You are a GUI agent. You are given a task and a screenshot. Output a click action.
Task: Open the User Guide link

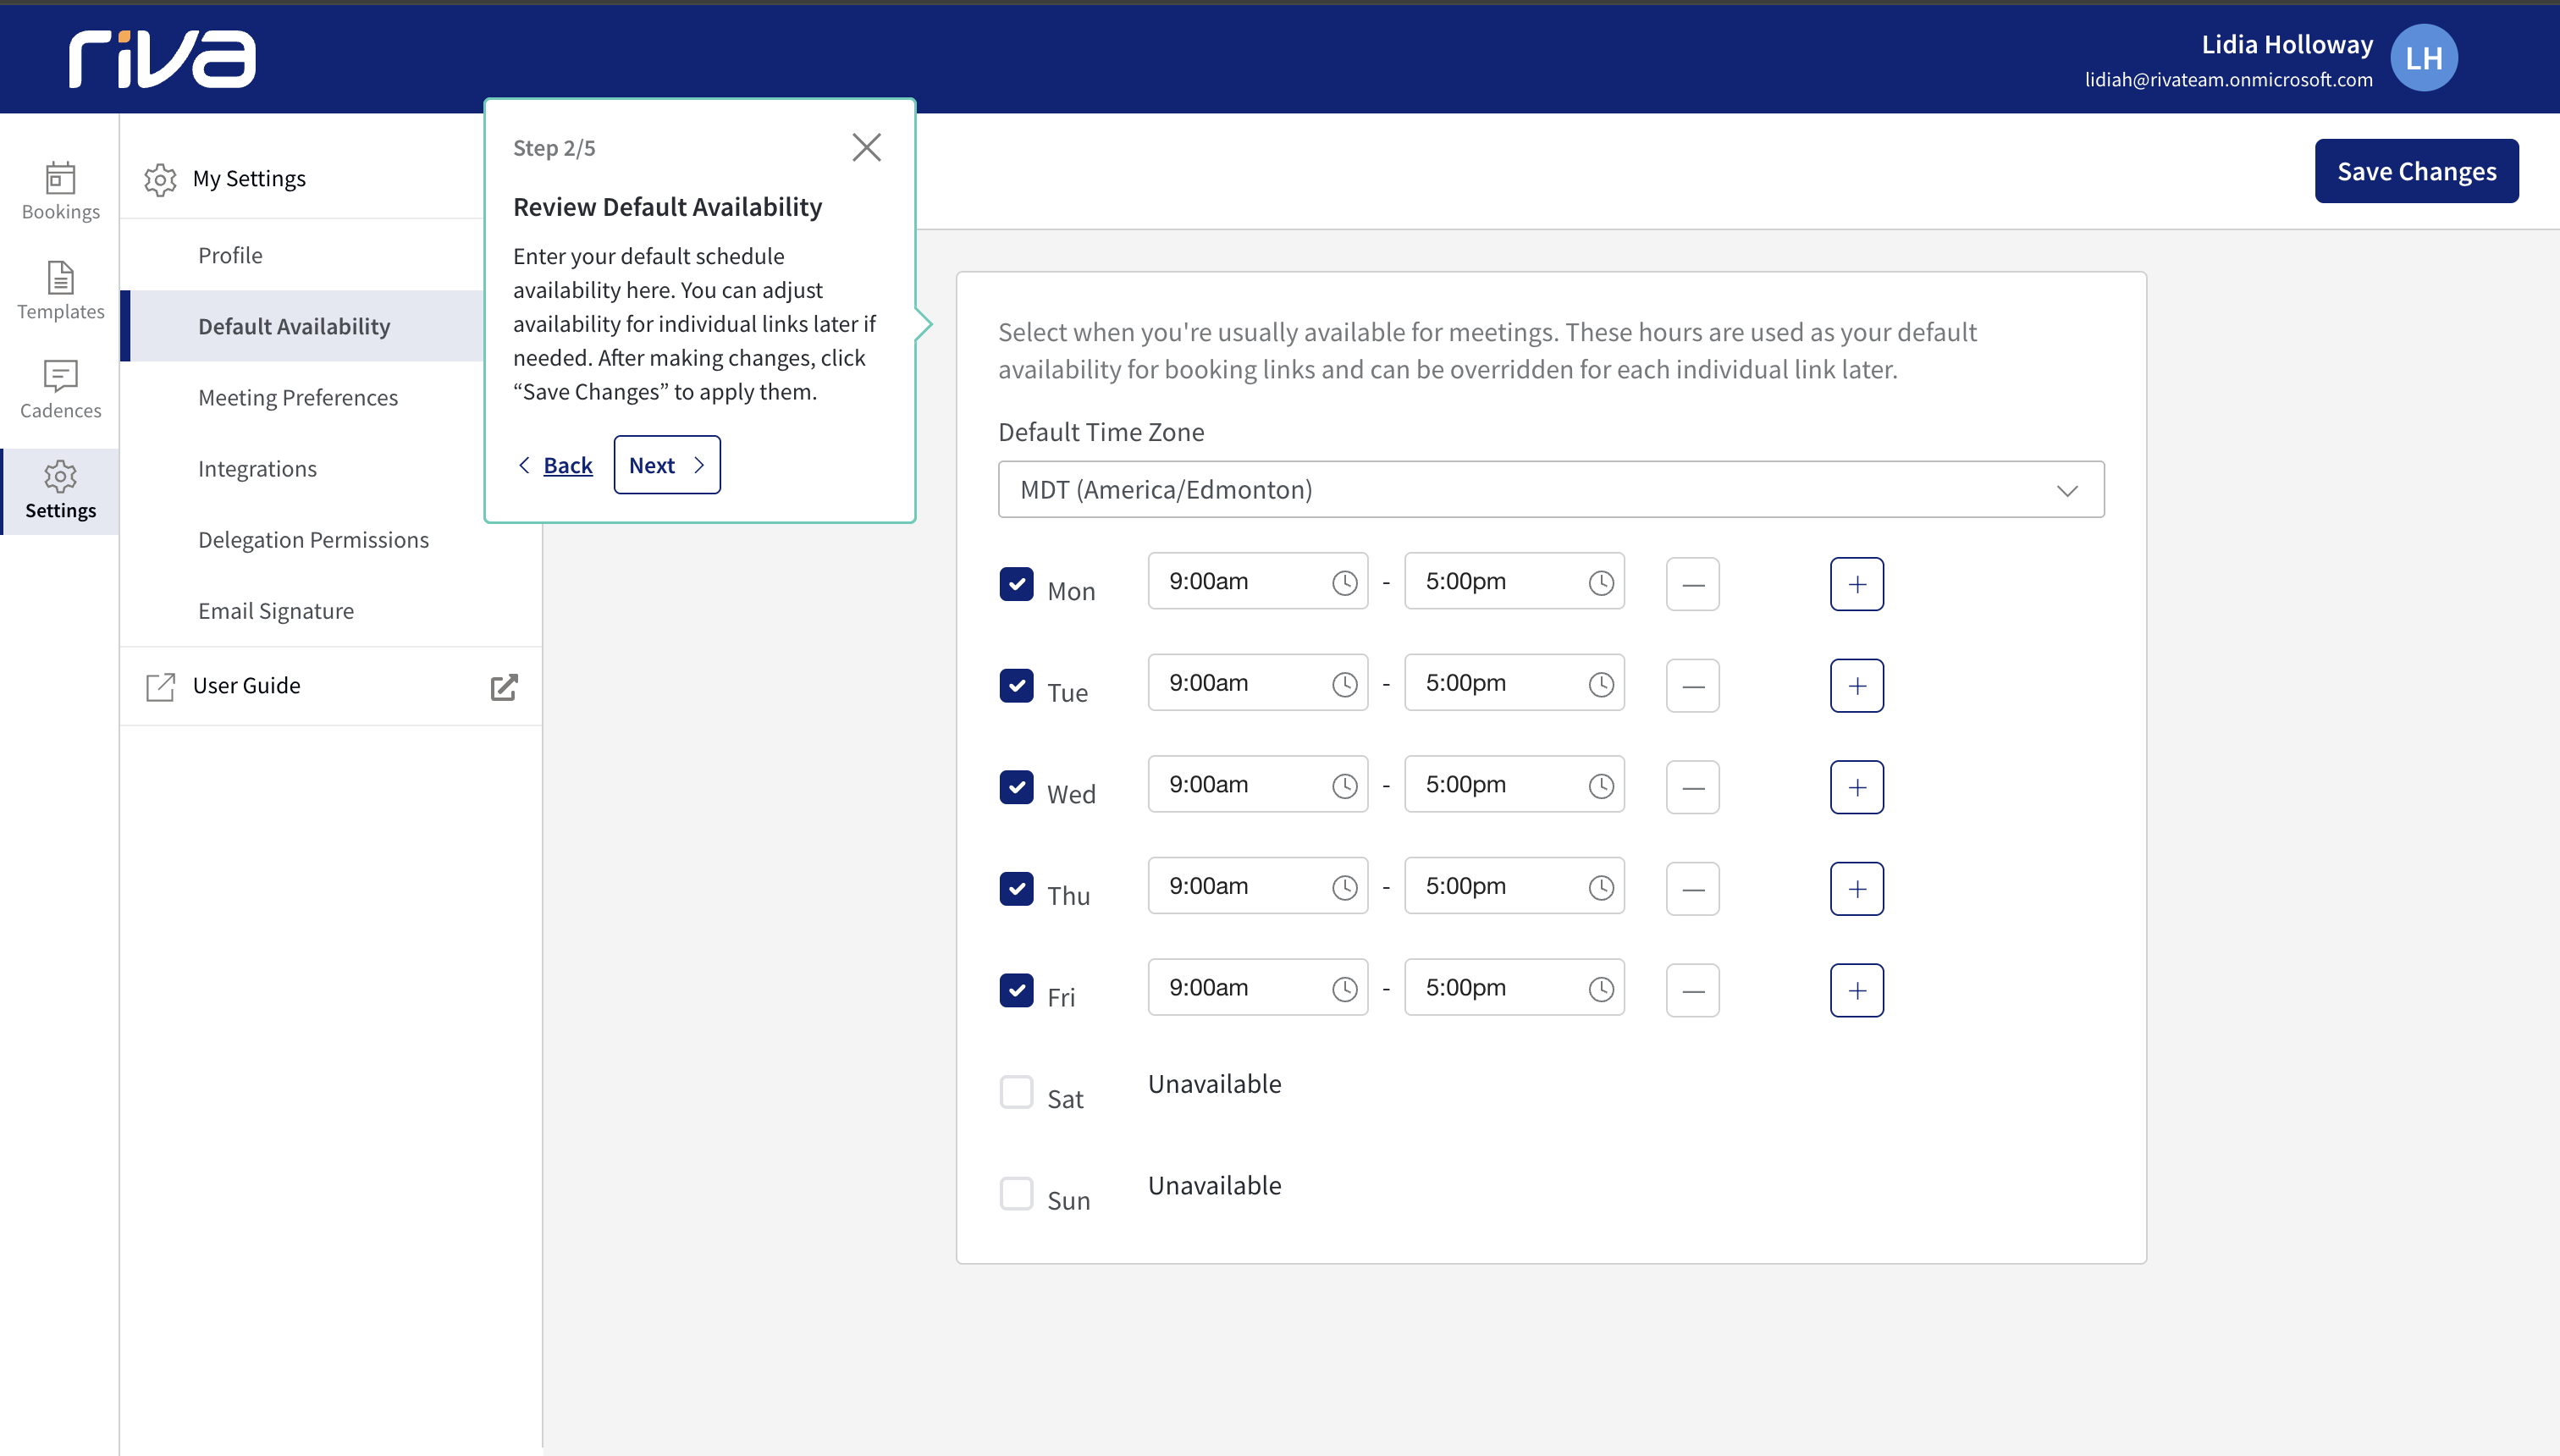coord(246,685)
